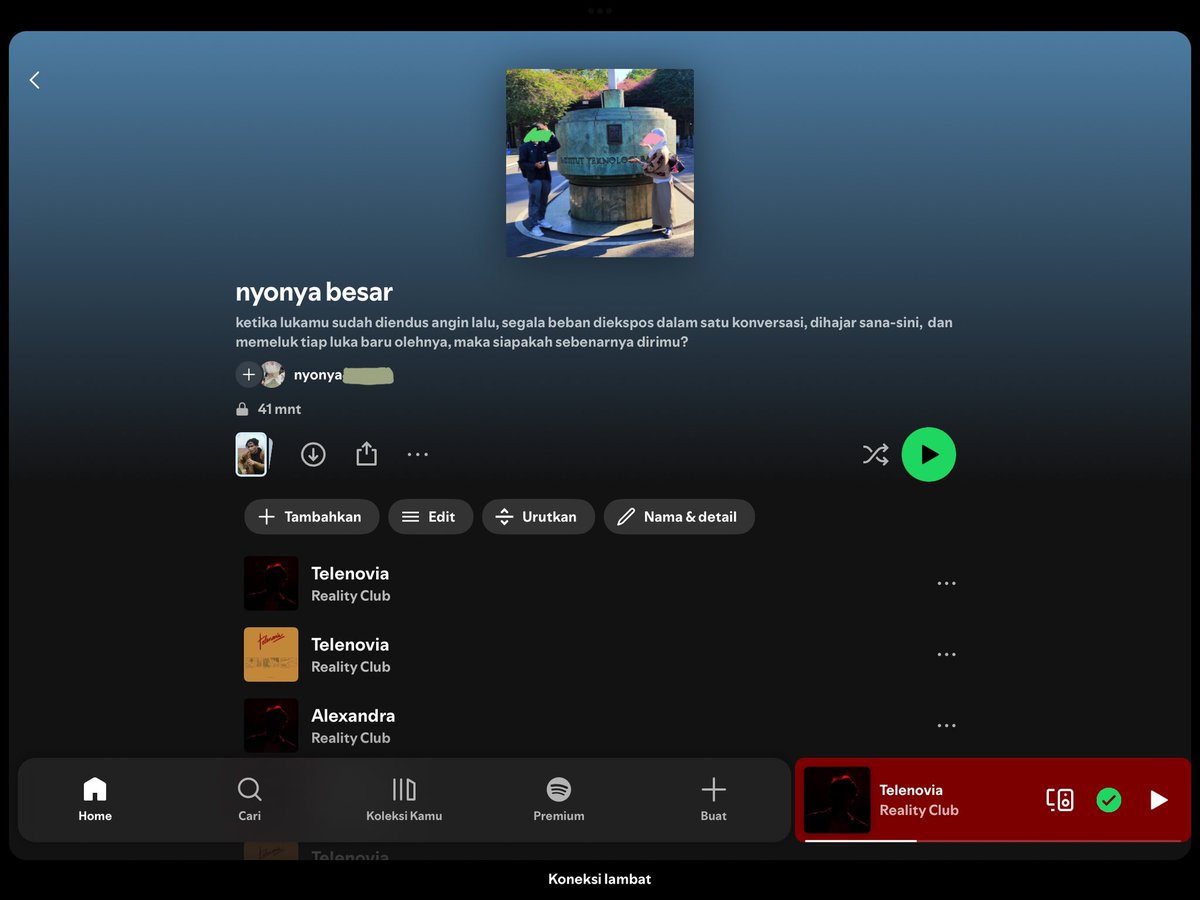The height and width of the screenshot is (900, 1200).
Task: Tap the Koneksi lambat status message
Action: pos(600,879)
